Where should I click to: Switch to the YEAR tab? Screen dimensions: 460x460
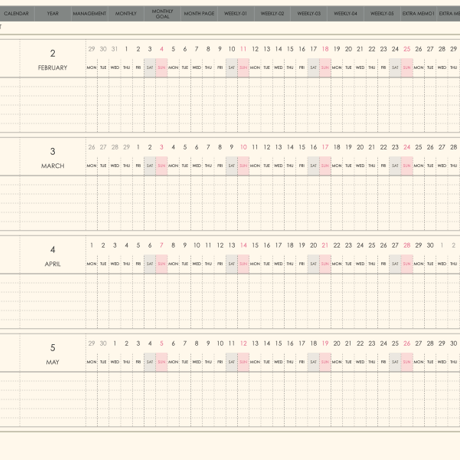pyautogui.click(x=53, y=14)
